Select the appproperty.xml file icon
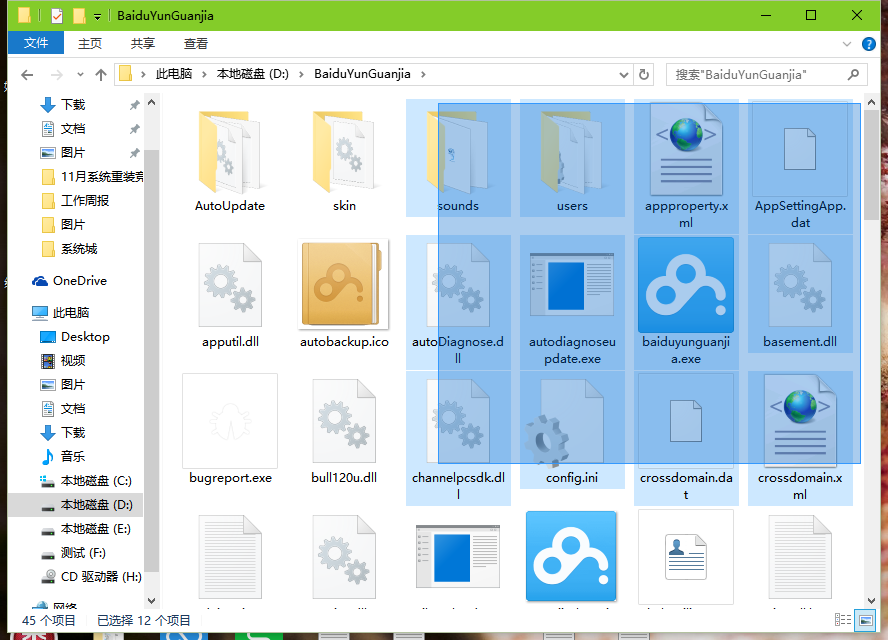 [686, 150]
